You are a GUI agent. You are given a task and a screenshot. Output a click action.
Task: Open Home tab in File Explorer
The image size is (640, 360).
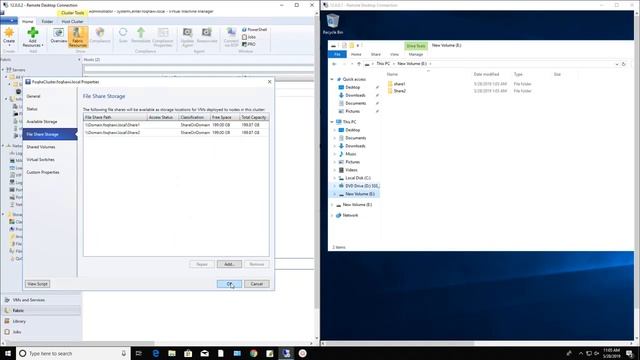(x=356, y=54)
